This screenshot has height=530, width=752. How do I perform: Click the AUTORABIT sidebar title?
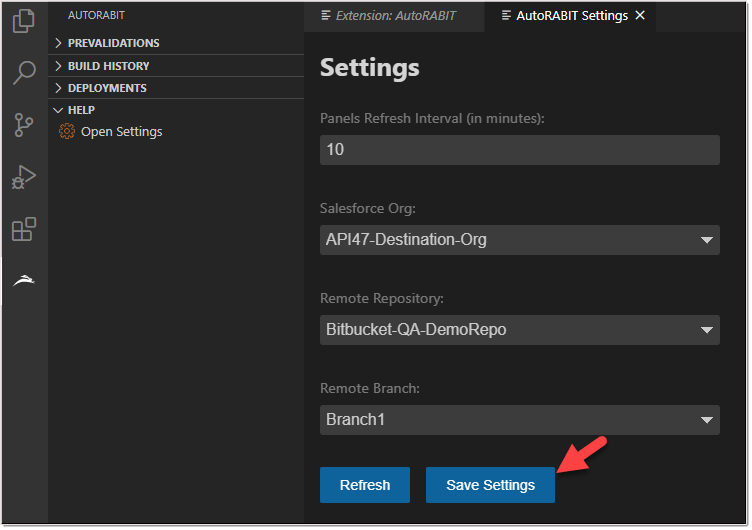click(96, 15)
